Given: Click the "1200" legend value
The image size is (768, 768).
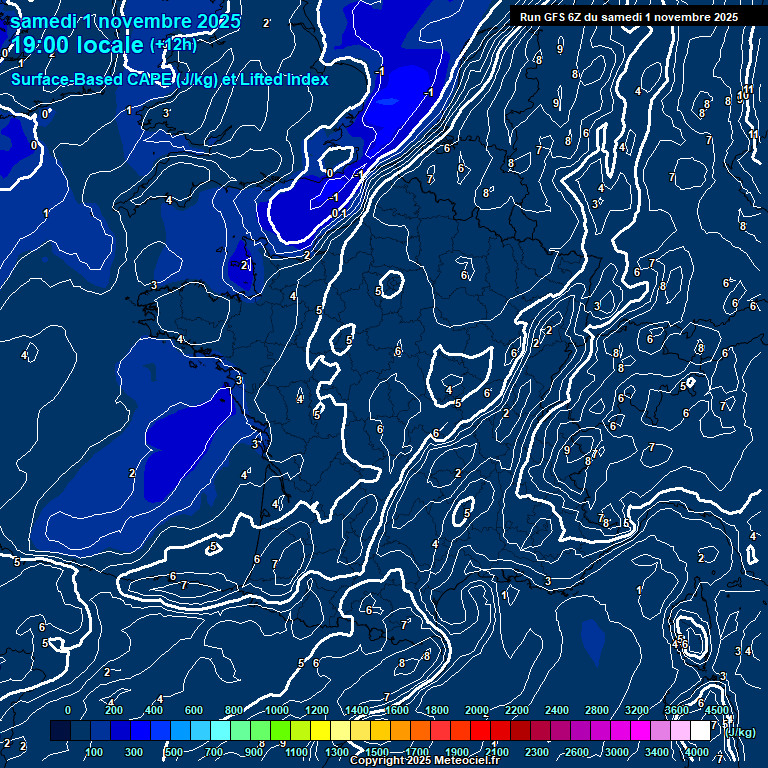Looking at the screenshot, I should click(x=317, y=710).
